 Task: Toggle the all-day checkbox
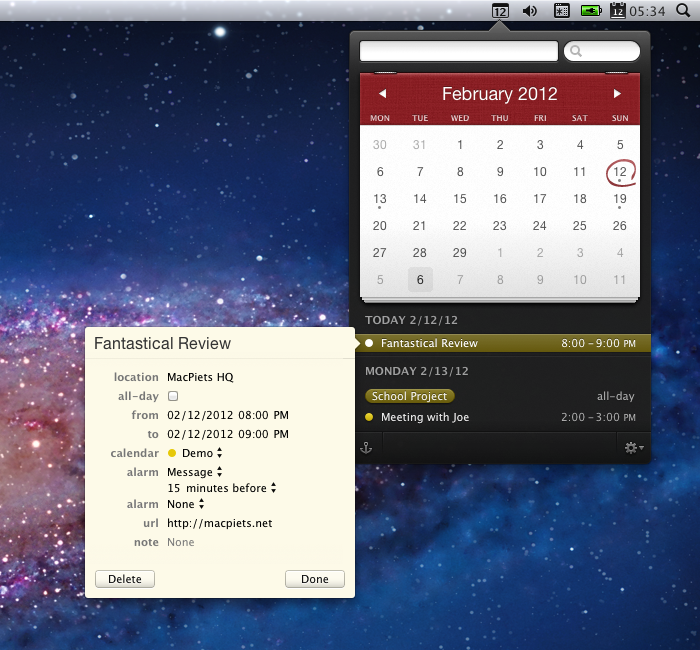click(x=173, y=396)
